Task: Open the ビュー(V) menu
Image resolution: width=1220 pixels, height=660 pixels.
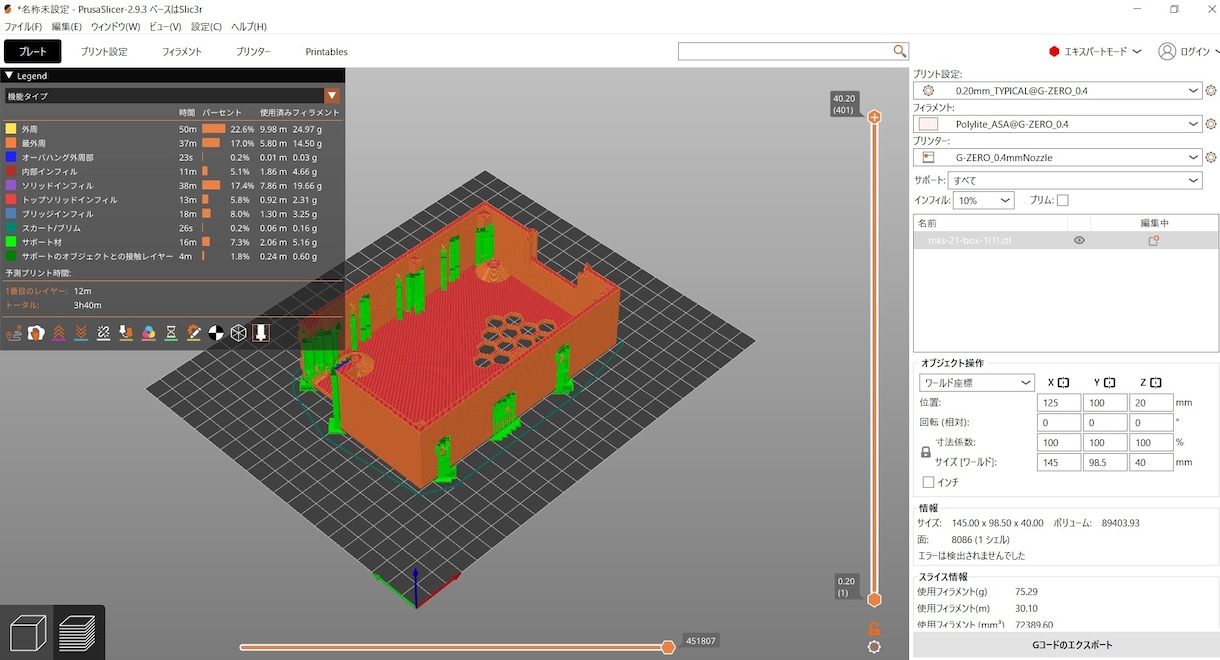Action: click(166, 27)
